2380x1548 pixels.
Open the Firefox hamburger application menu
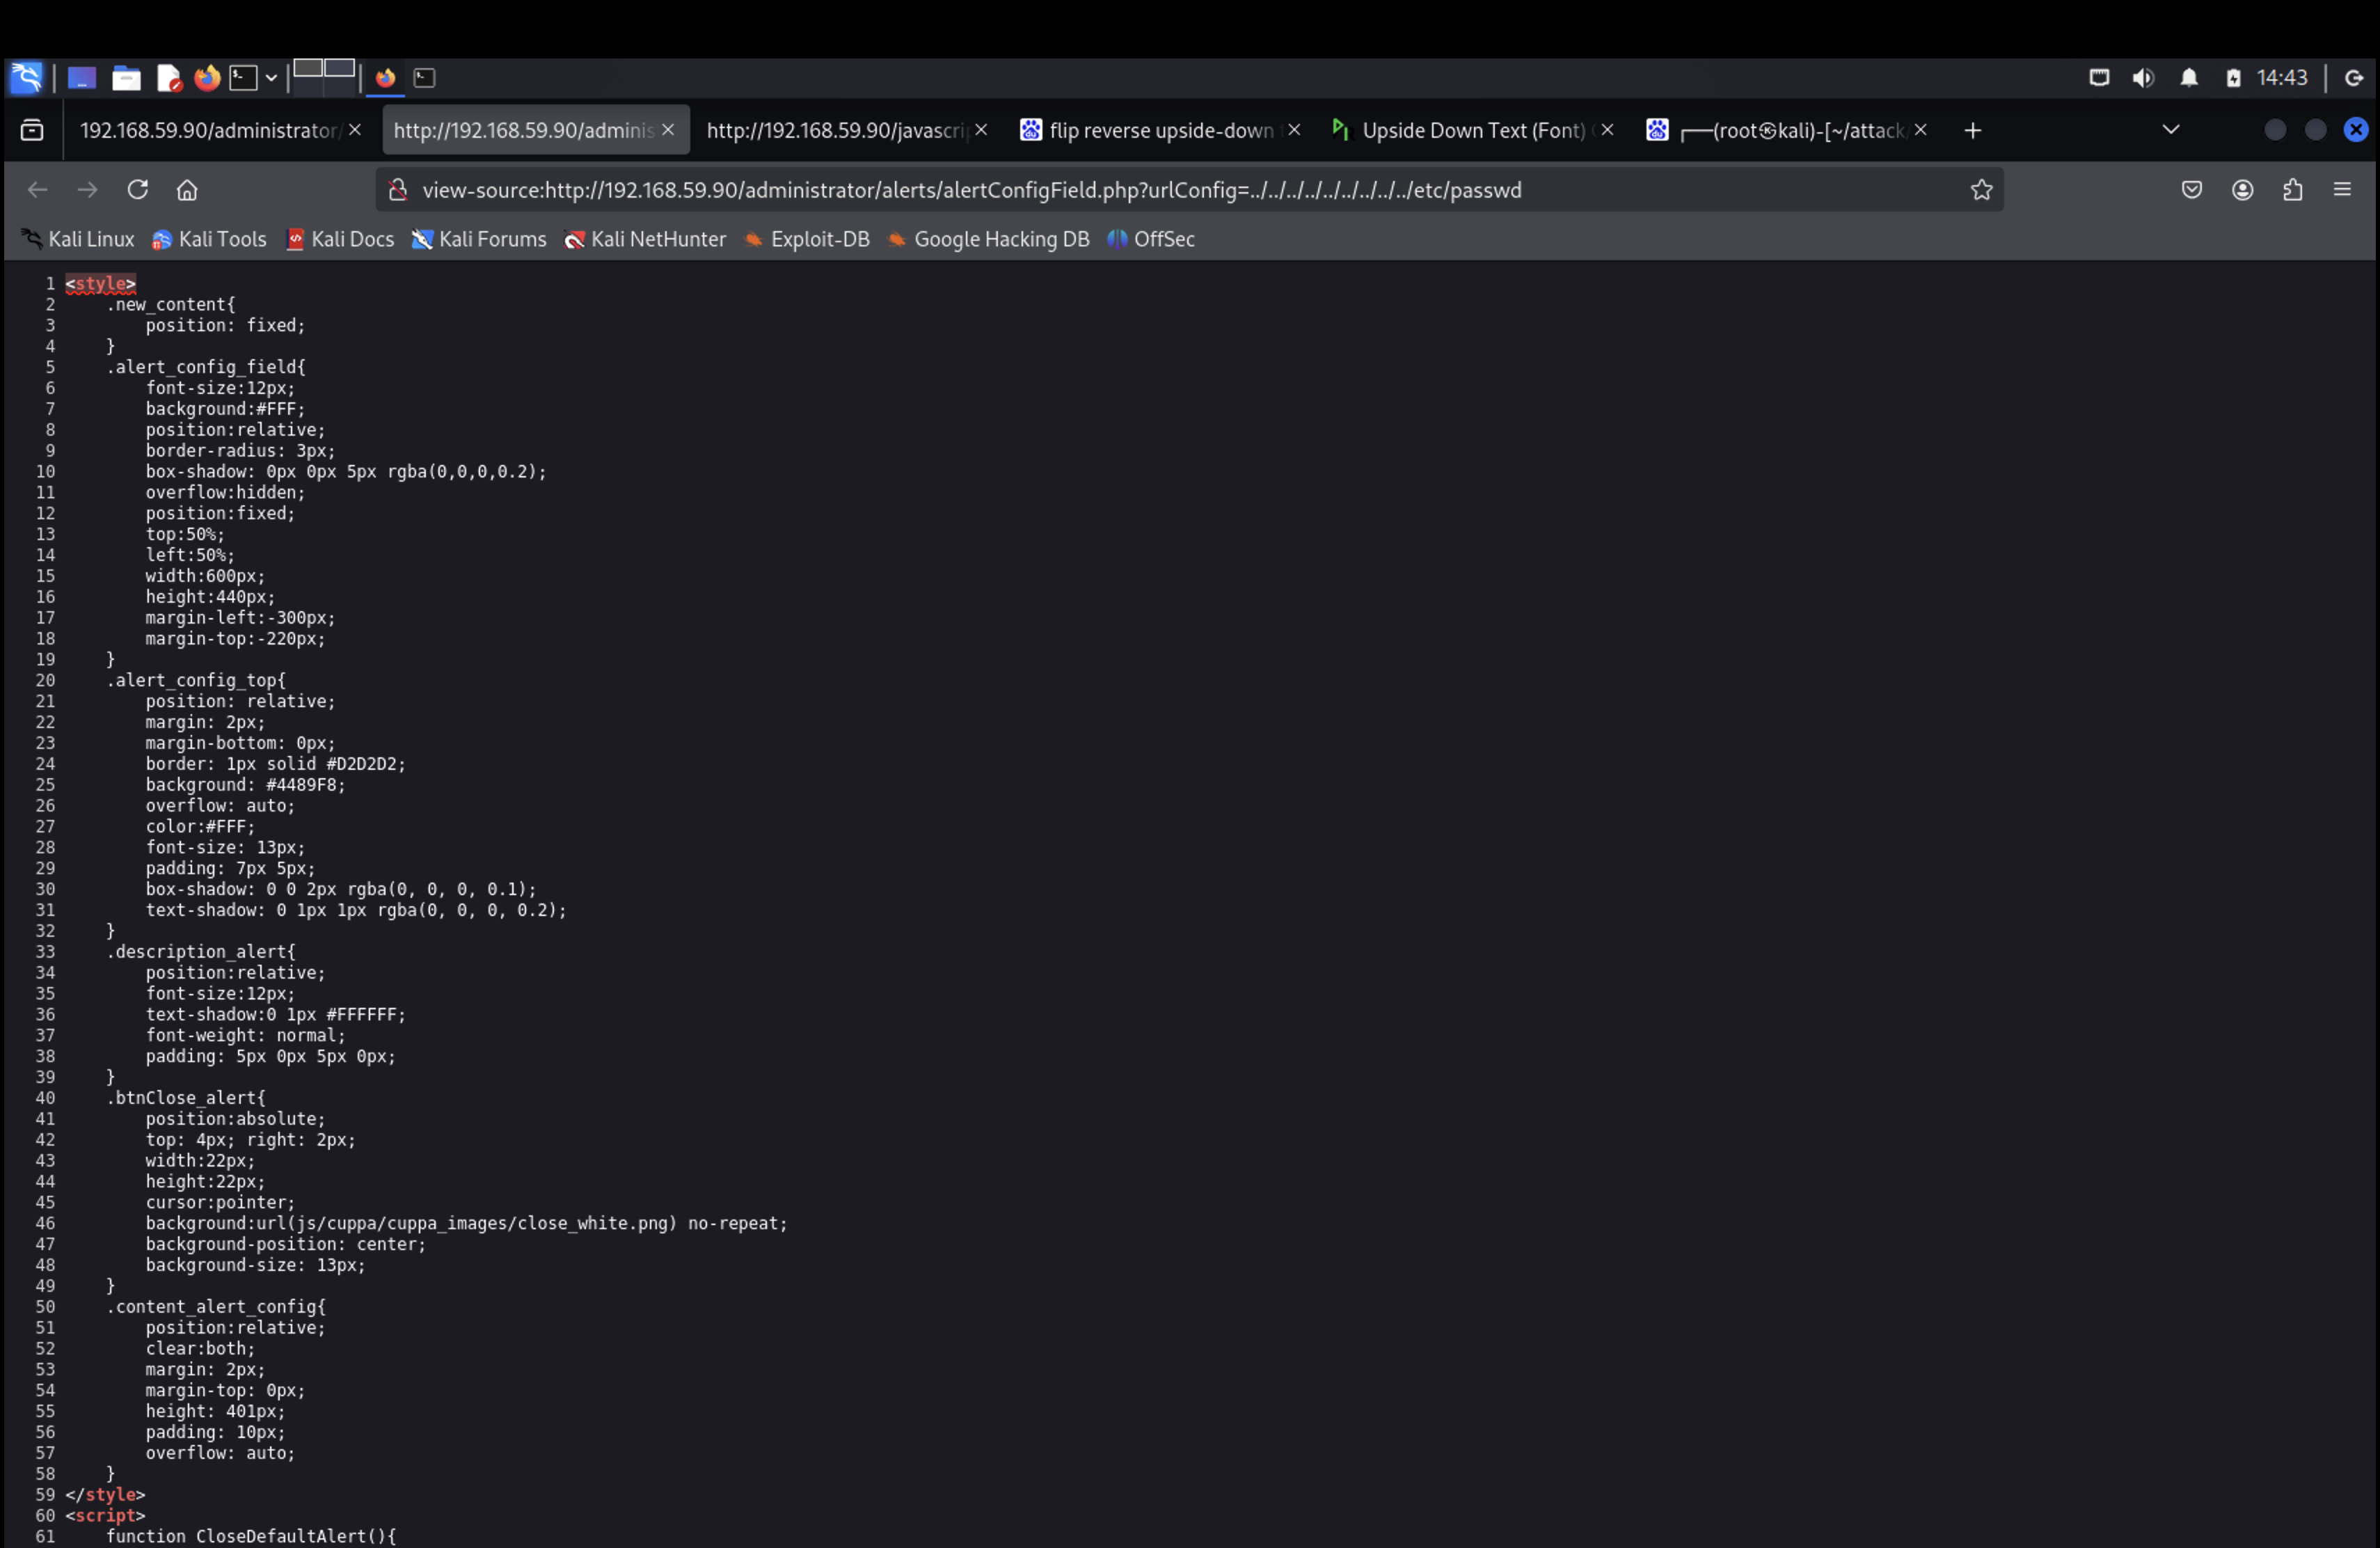[2342, 190]
